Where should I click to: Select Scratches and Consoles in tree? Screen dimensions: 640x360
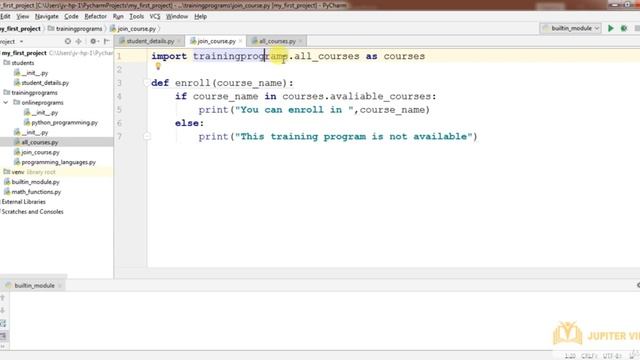pyautogui.click(x=32, y=211)
